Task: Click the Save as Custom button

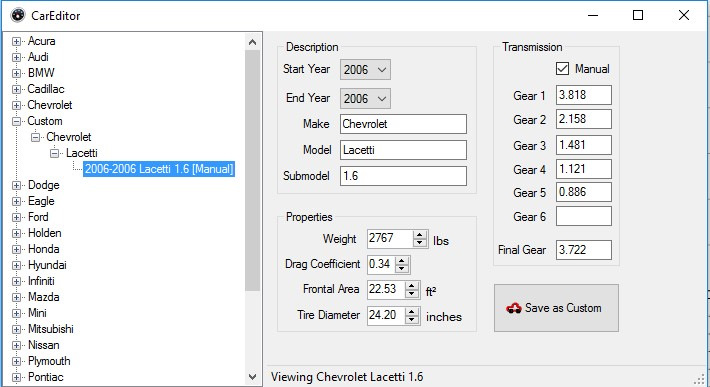Action: pyautogui.click(x=556, y=308)
